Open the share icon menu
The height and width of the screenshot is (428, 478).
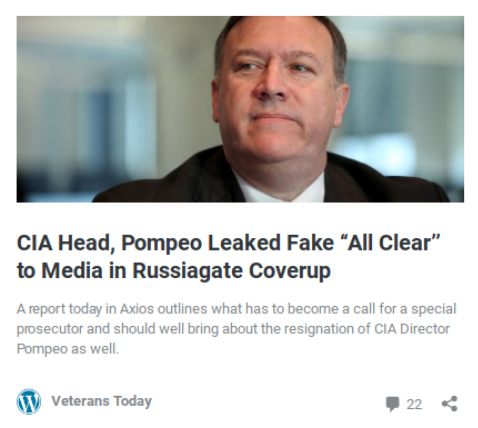pyautogui.click(x=450, y=404)
